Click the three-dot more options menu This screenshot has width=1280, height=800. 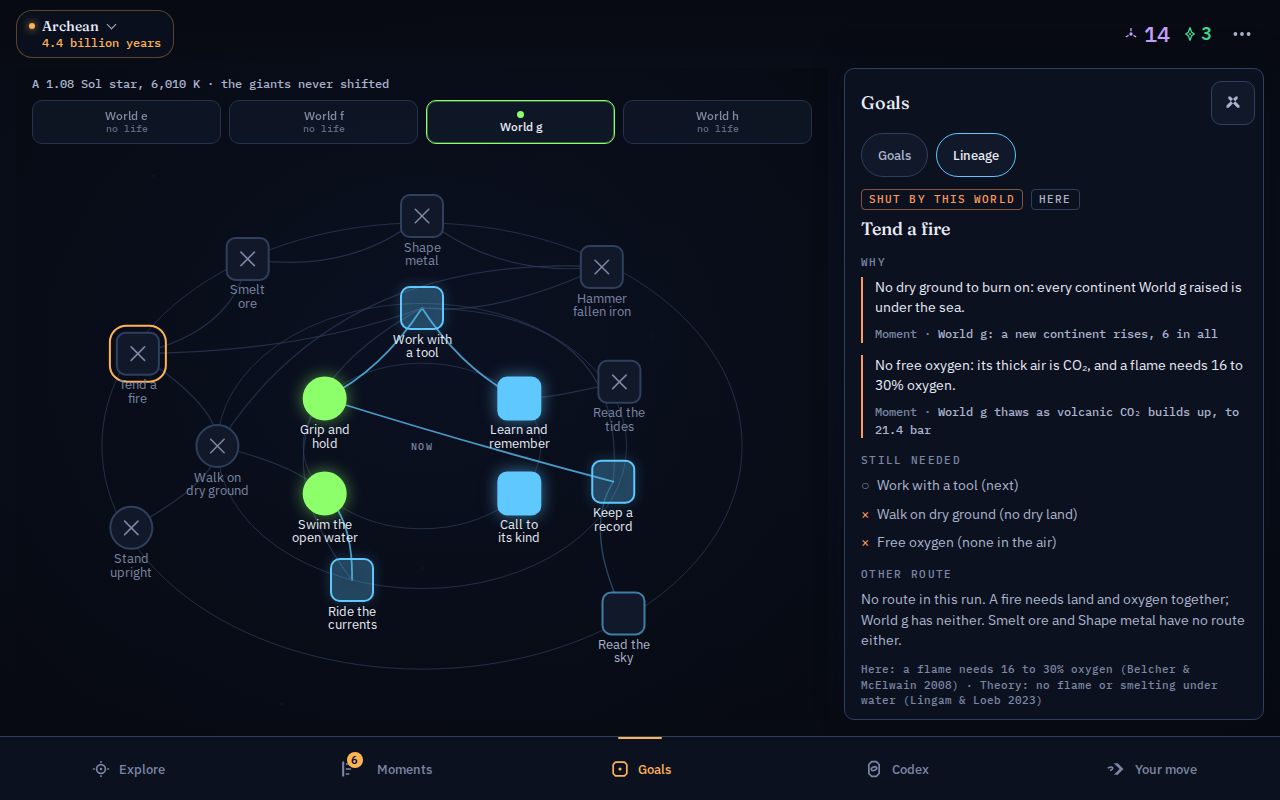click(1242, 34)
